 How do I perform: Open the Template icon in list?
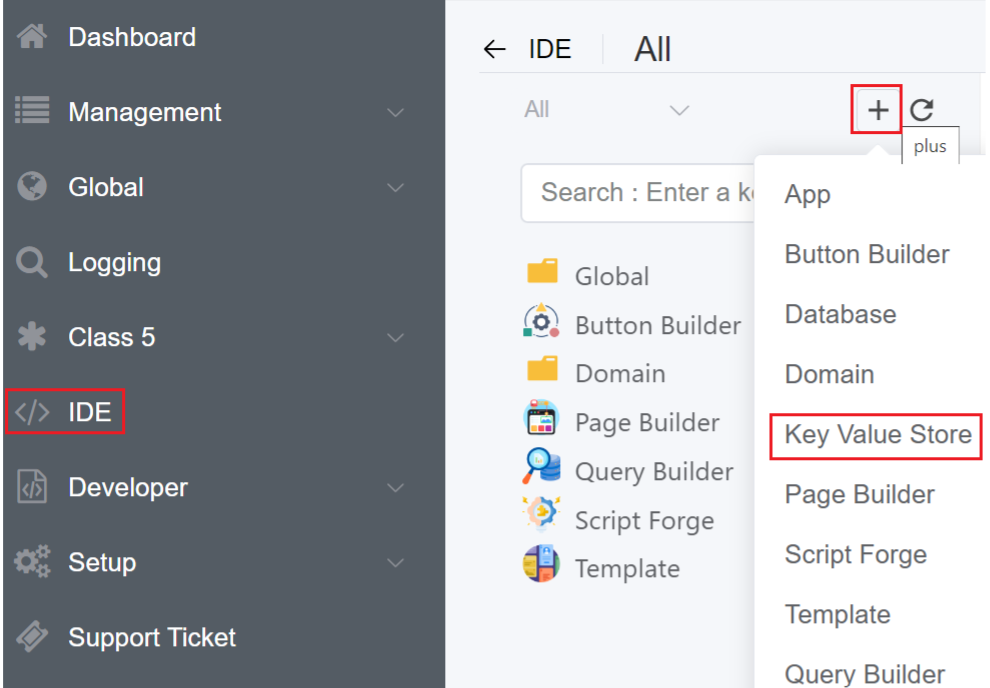[541, 565]
